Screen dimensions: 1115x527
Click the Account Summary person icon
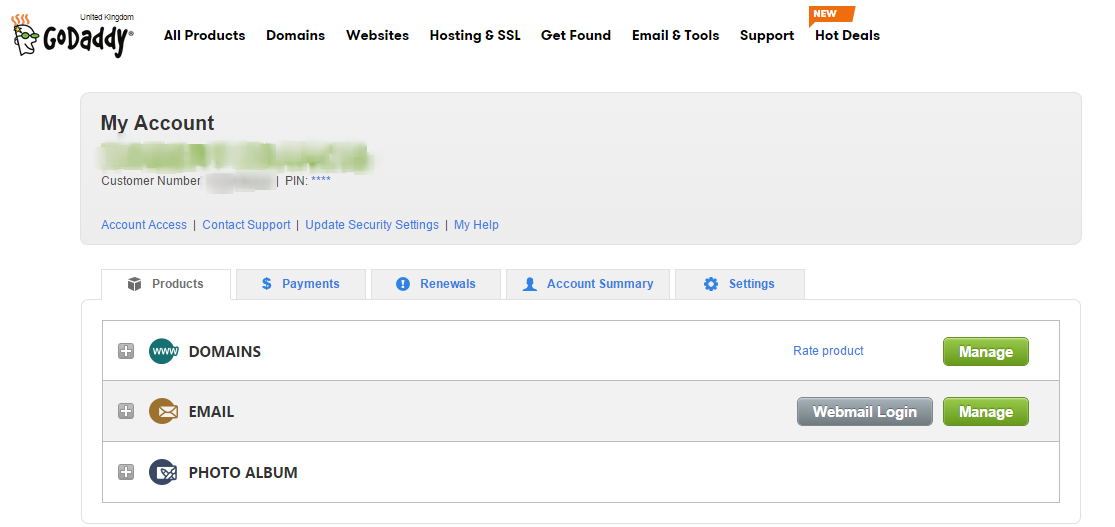click(530, 284)
